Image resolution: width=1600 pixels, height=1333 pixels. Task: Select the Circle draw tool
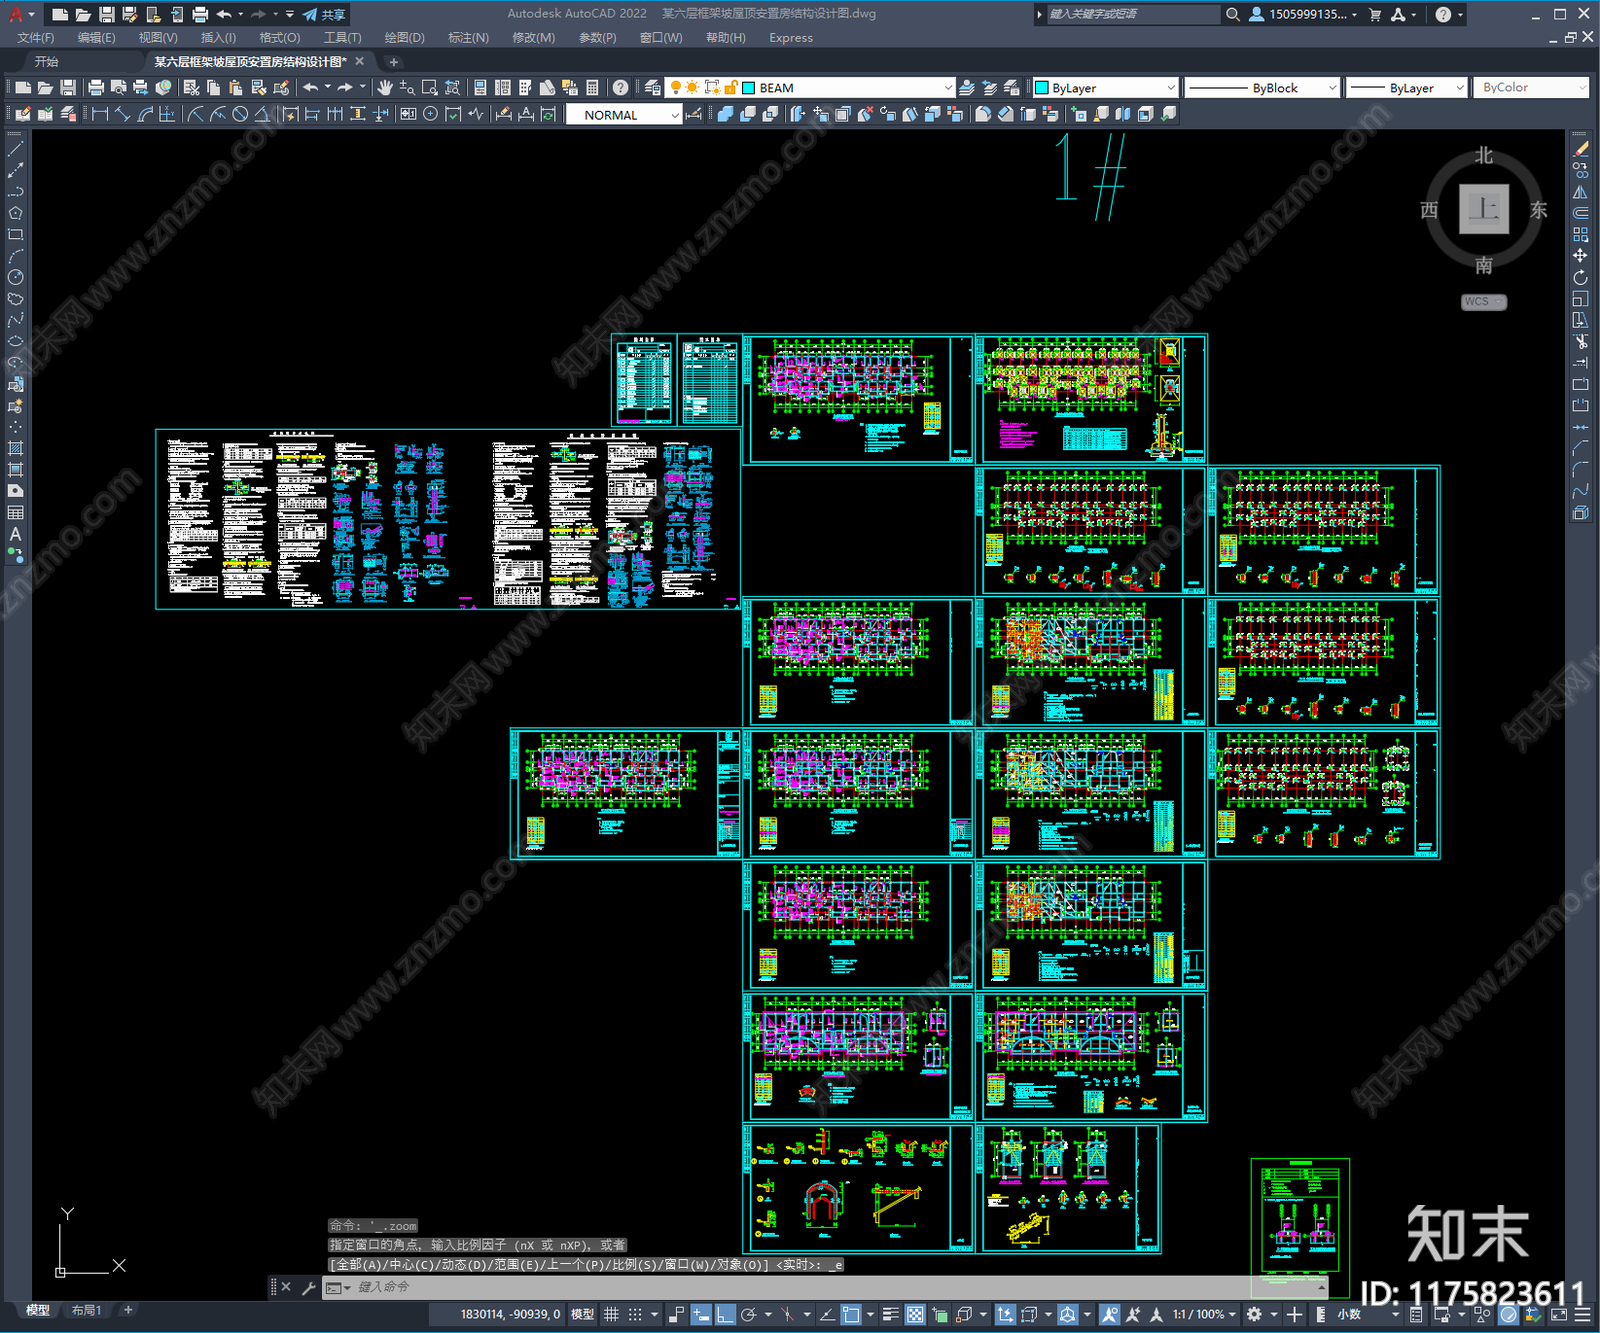[15, 277]
